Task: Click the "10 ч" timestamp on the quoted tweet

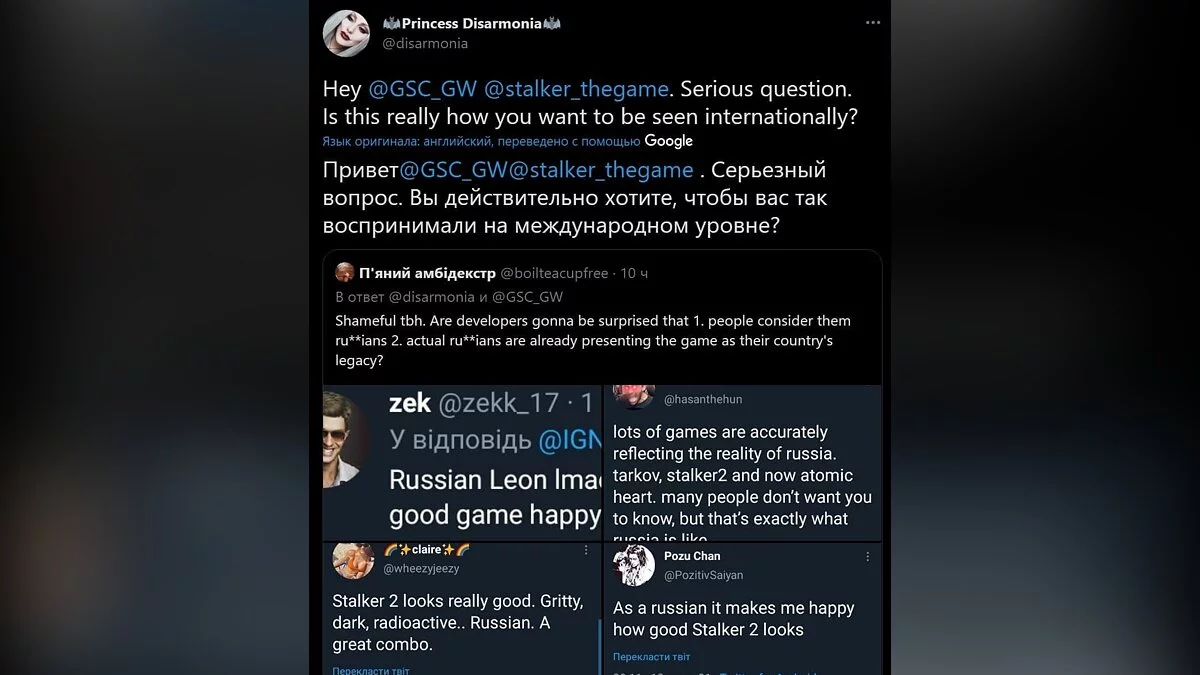Action: (634, 273)
